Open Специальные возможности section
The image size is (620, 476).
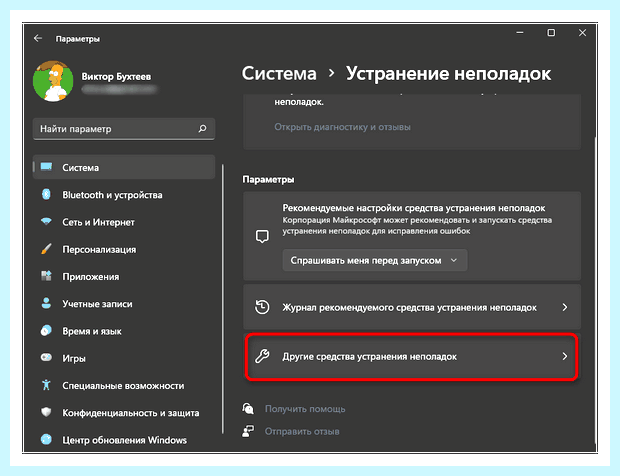pos(124,386)
